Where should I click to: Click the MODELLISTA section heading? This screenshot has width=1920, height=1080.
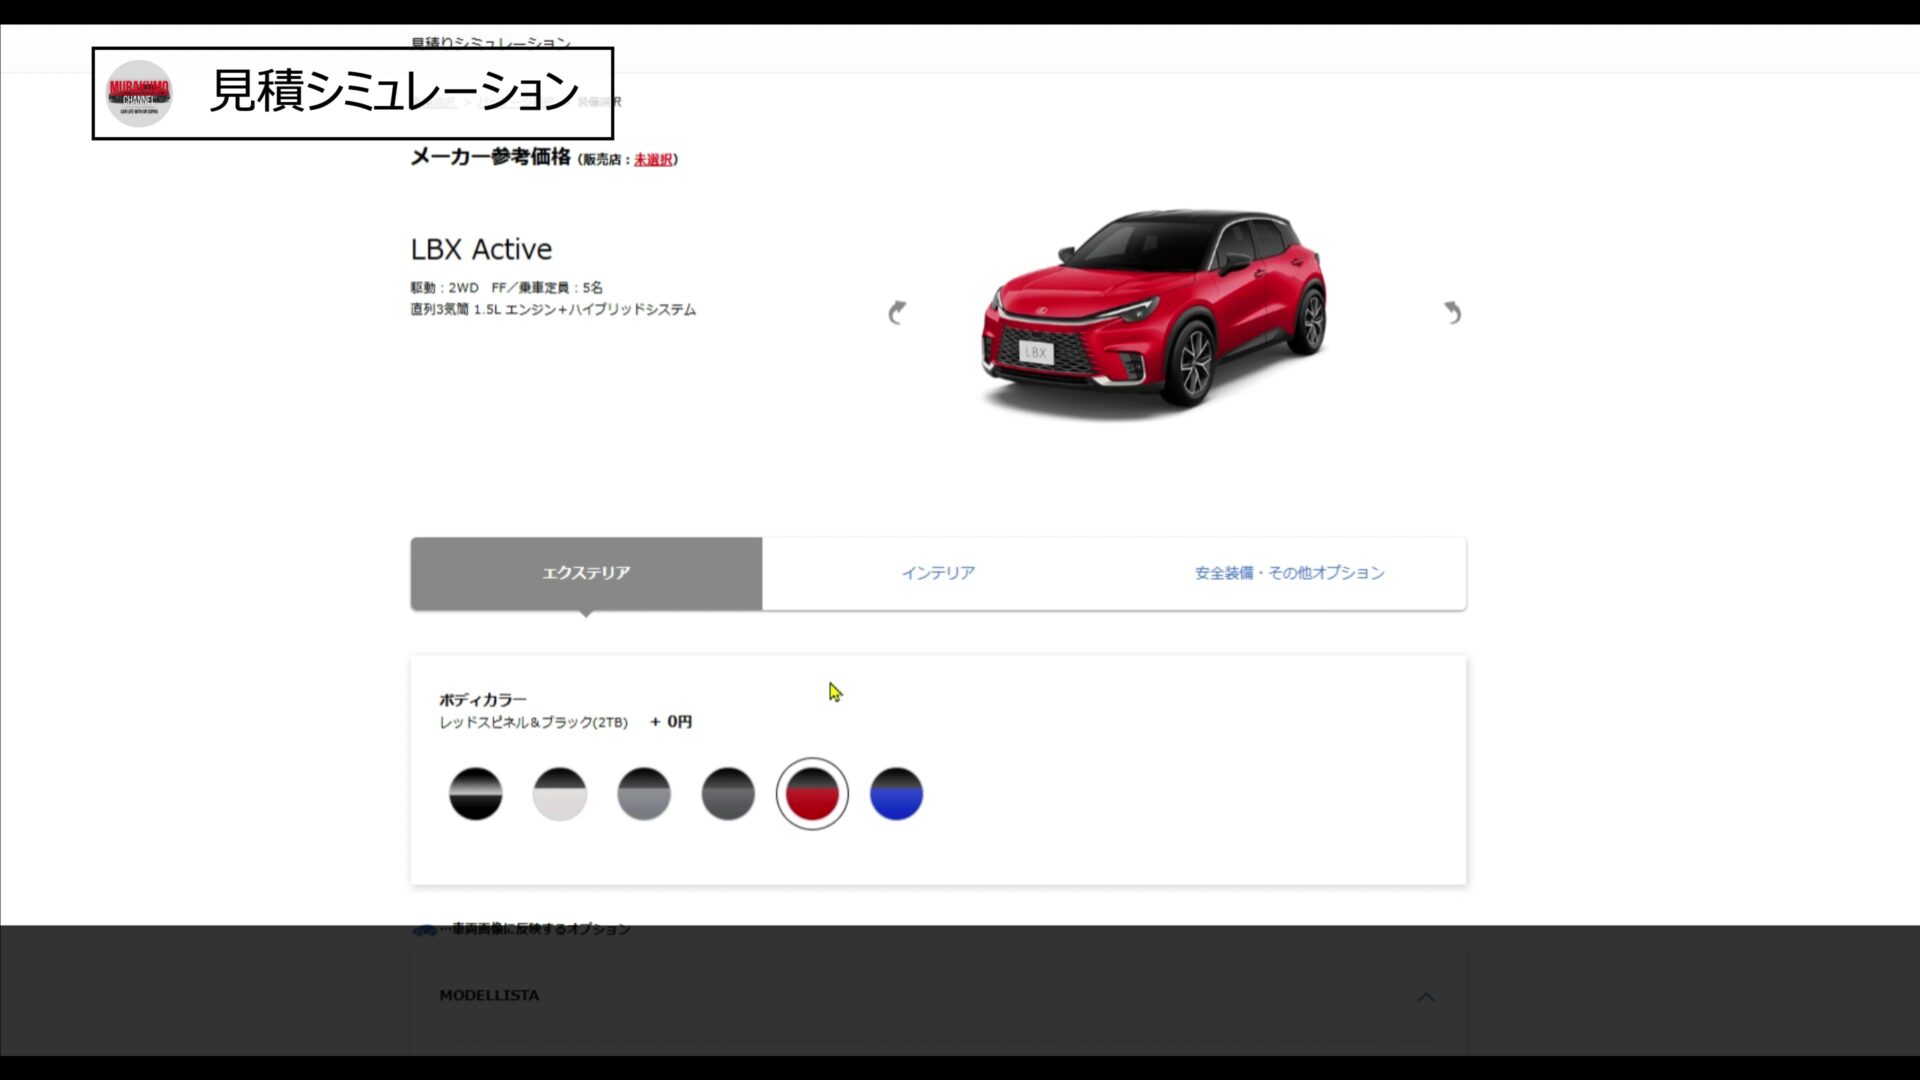[x=489, y=996]
